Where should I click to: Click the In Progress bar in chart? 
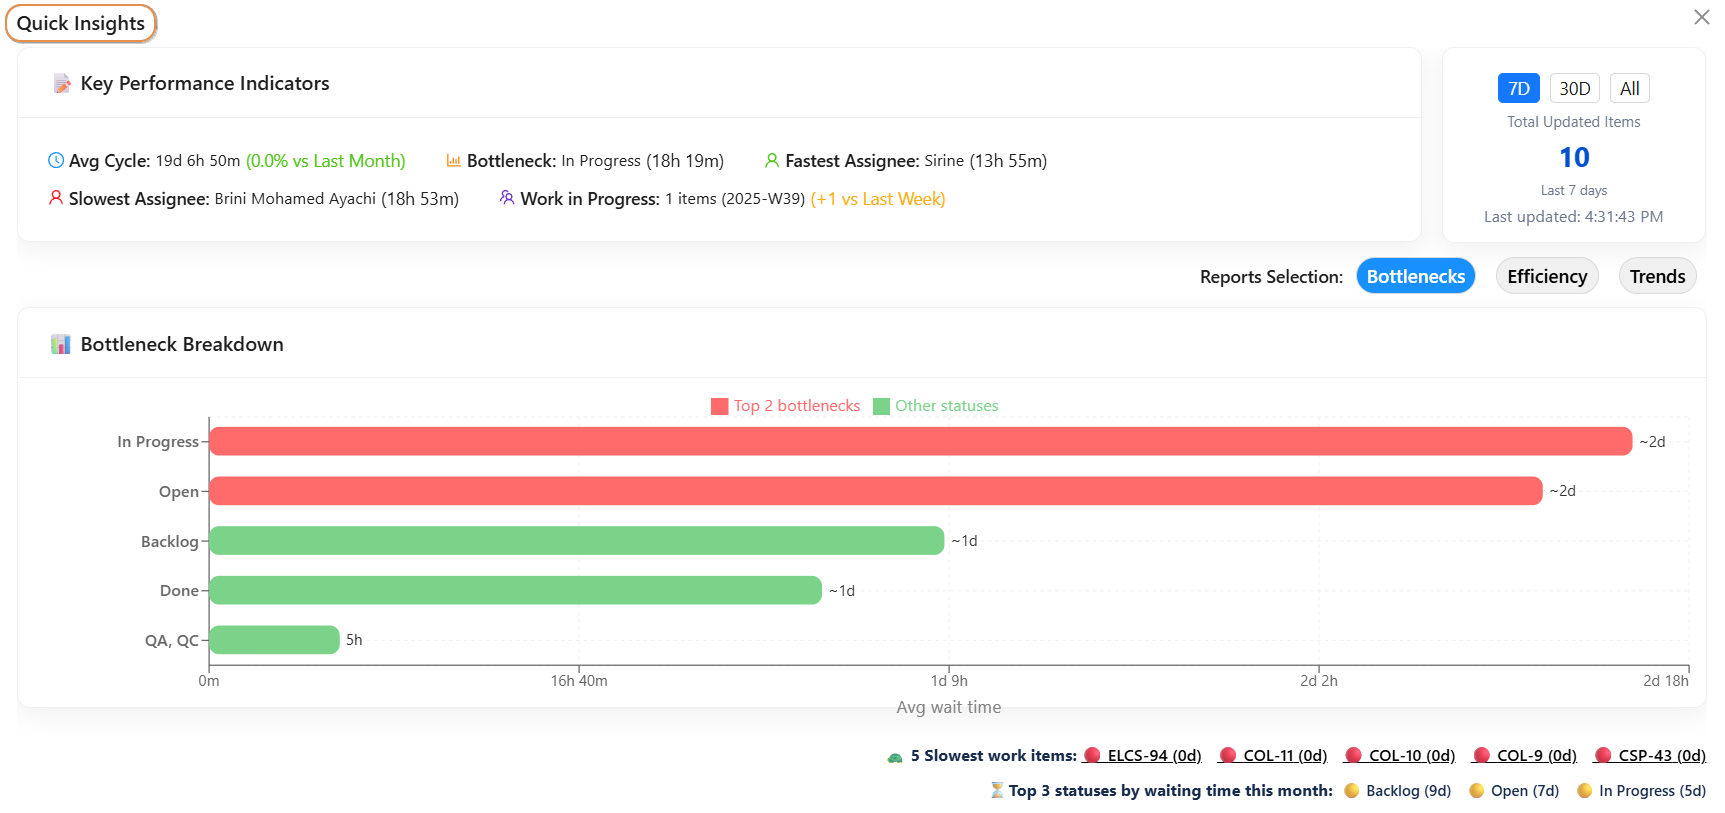920,442
